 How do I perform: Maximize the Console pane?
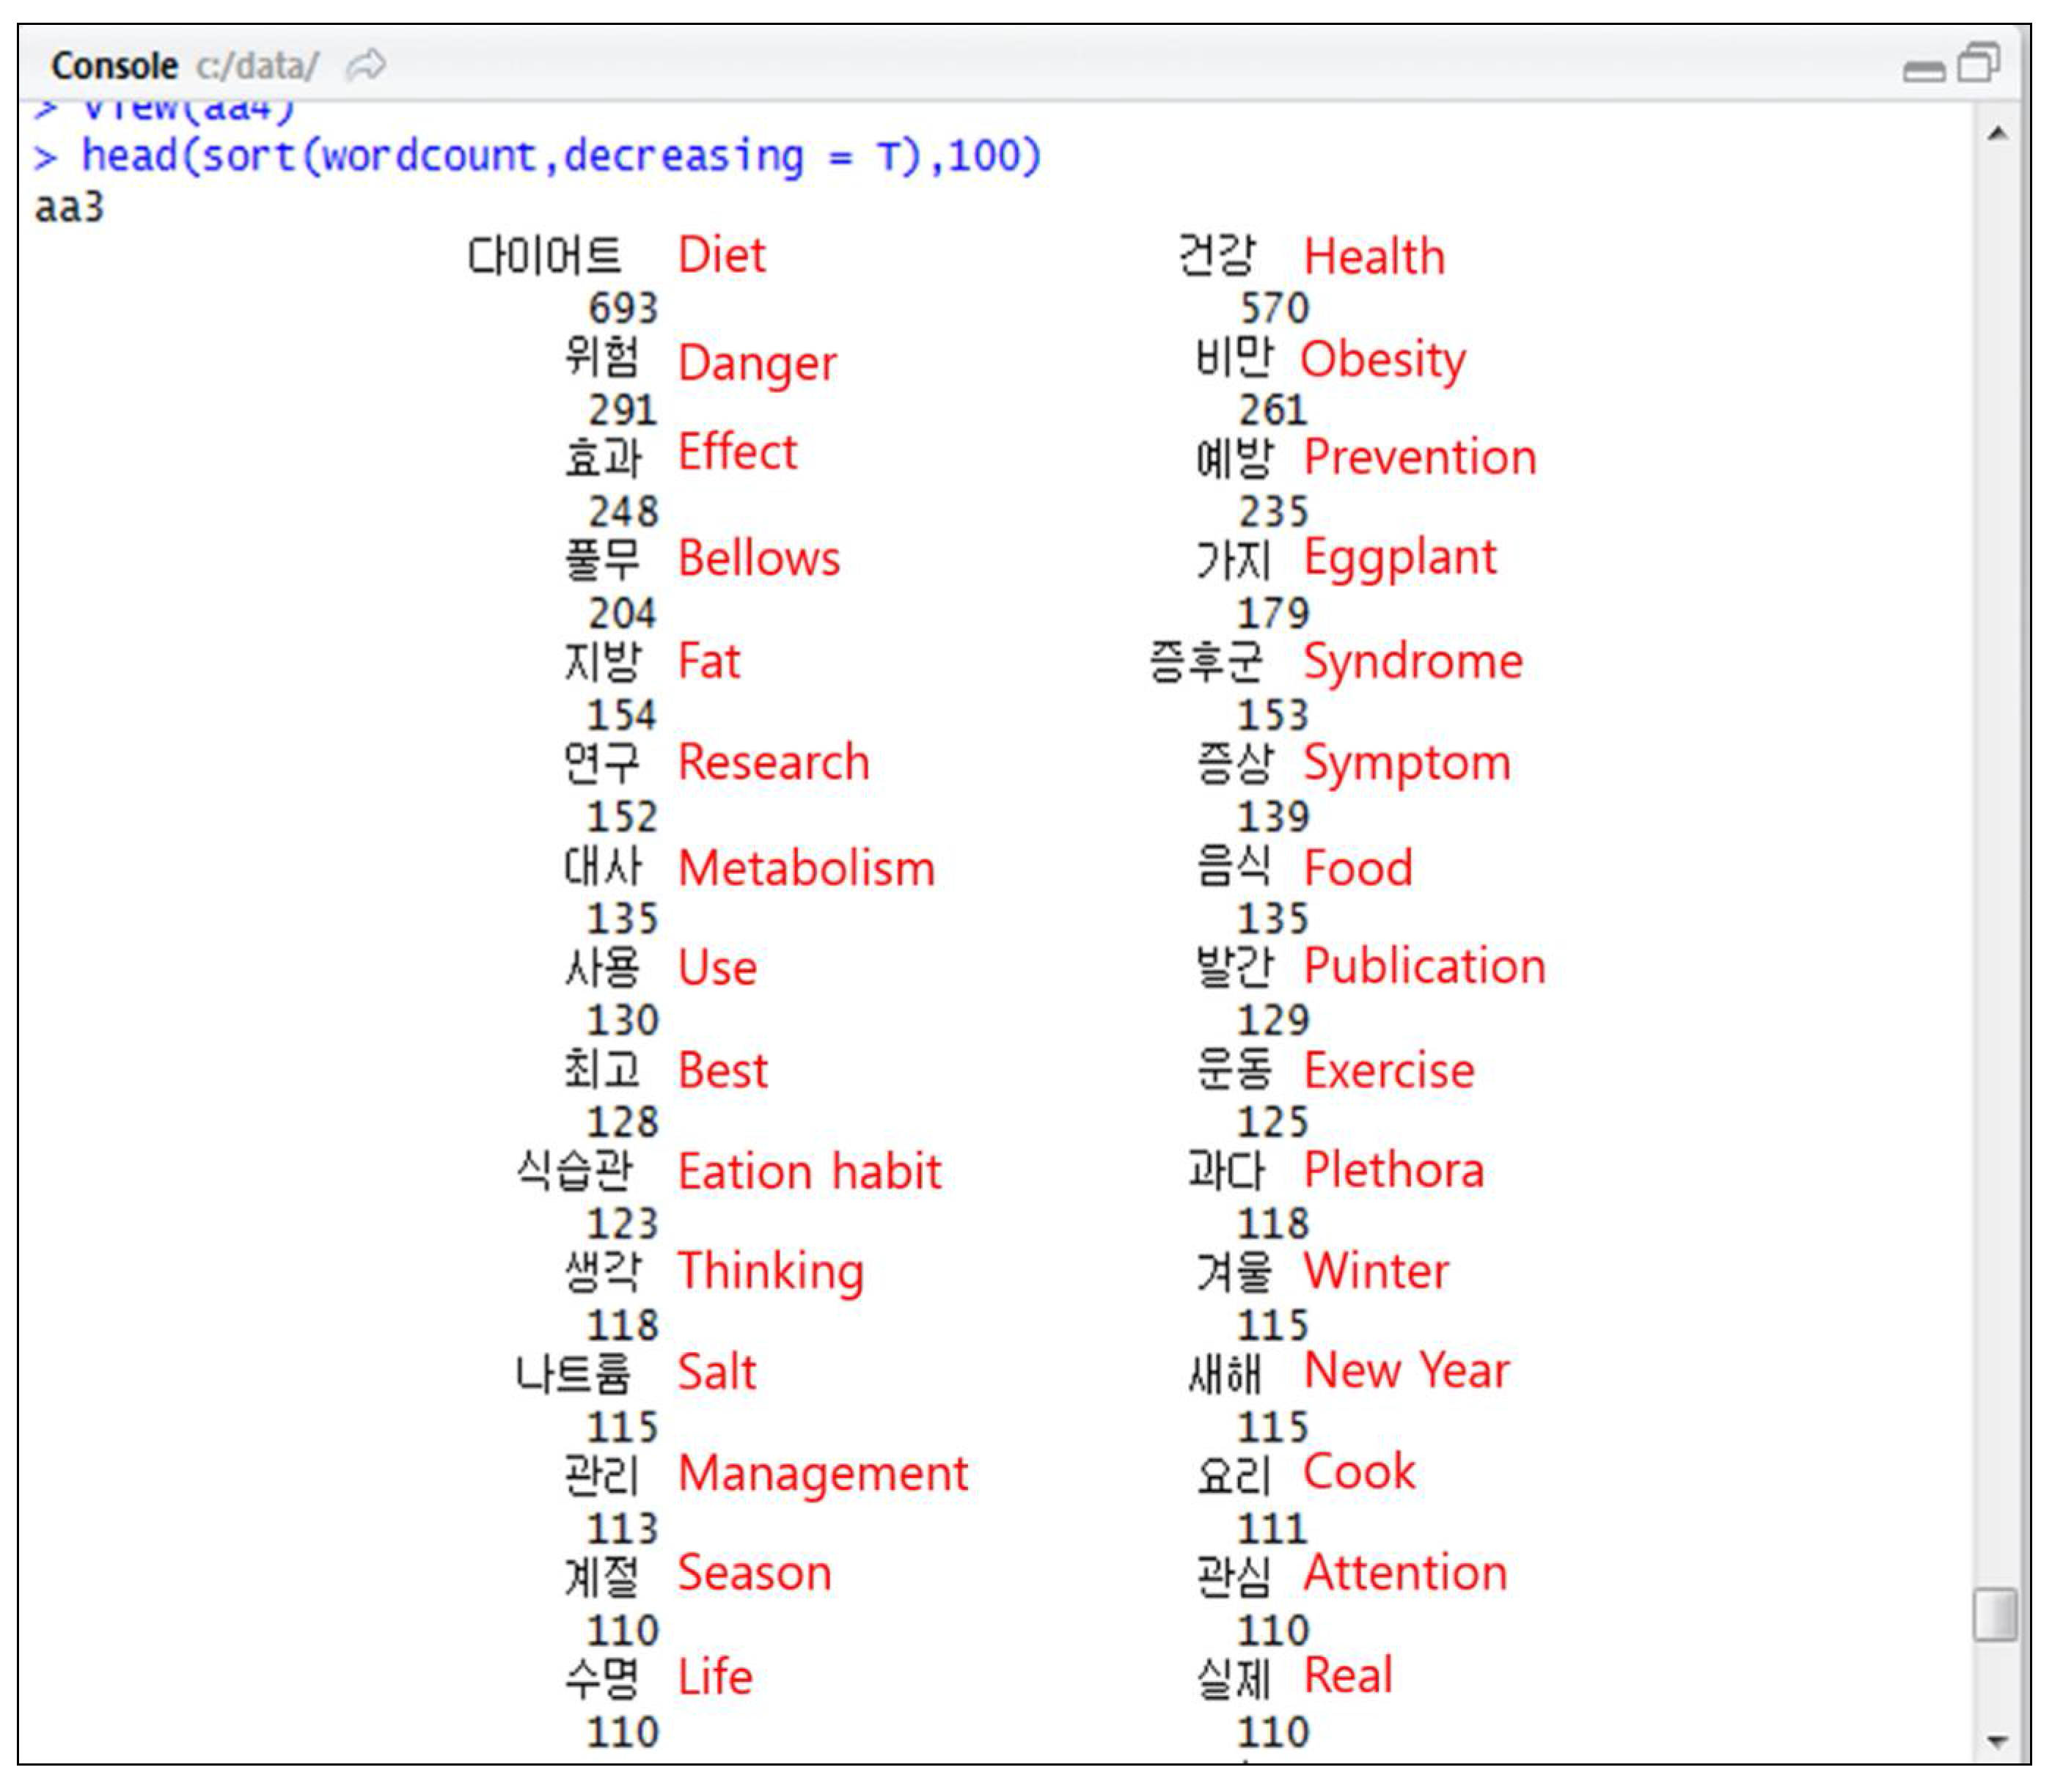point(1978,64)
